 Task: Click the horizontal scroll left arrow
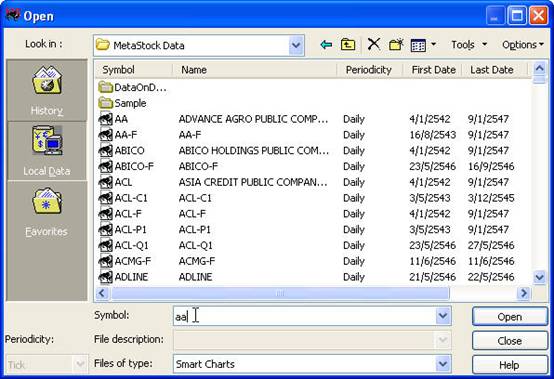(x=102, y=293)
